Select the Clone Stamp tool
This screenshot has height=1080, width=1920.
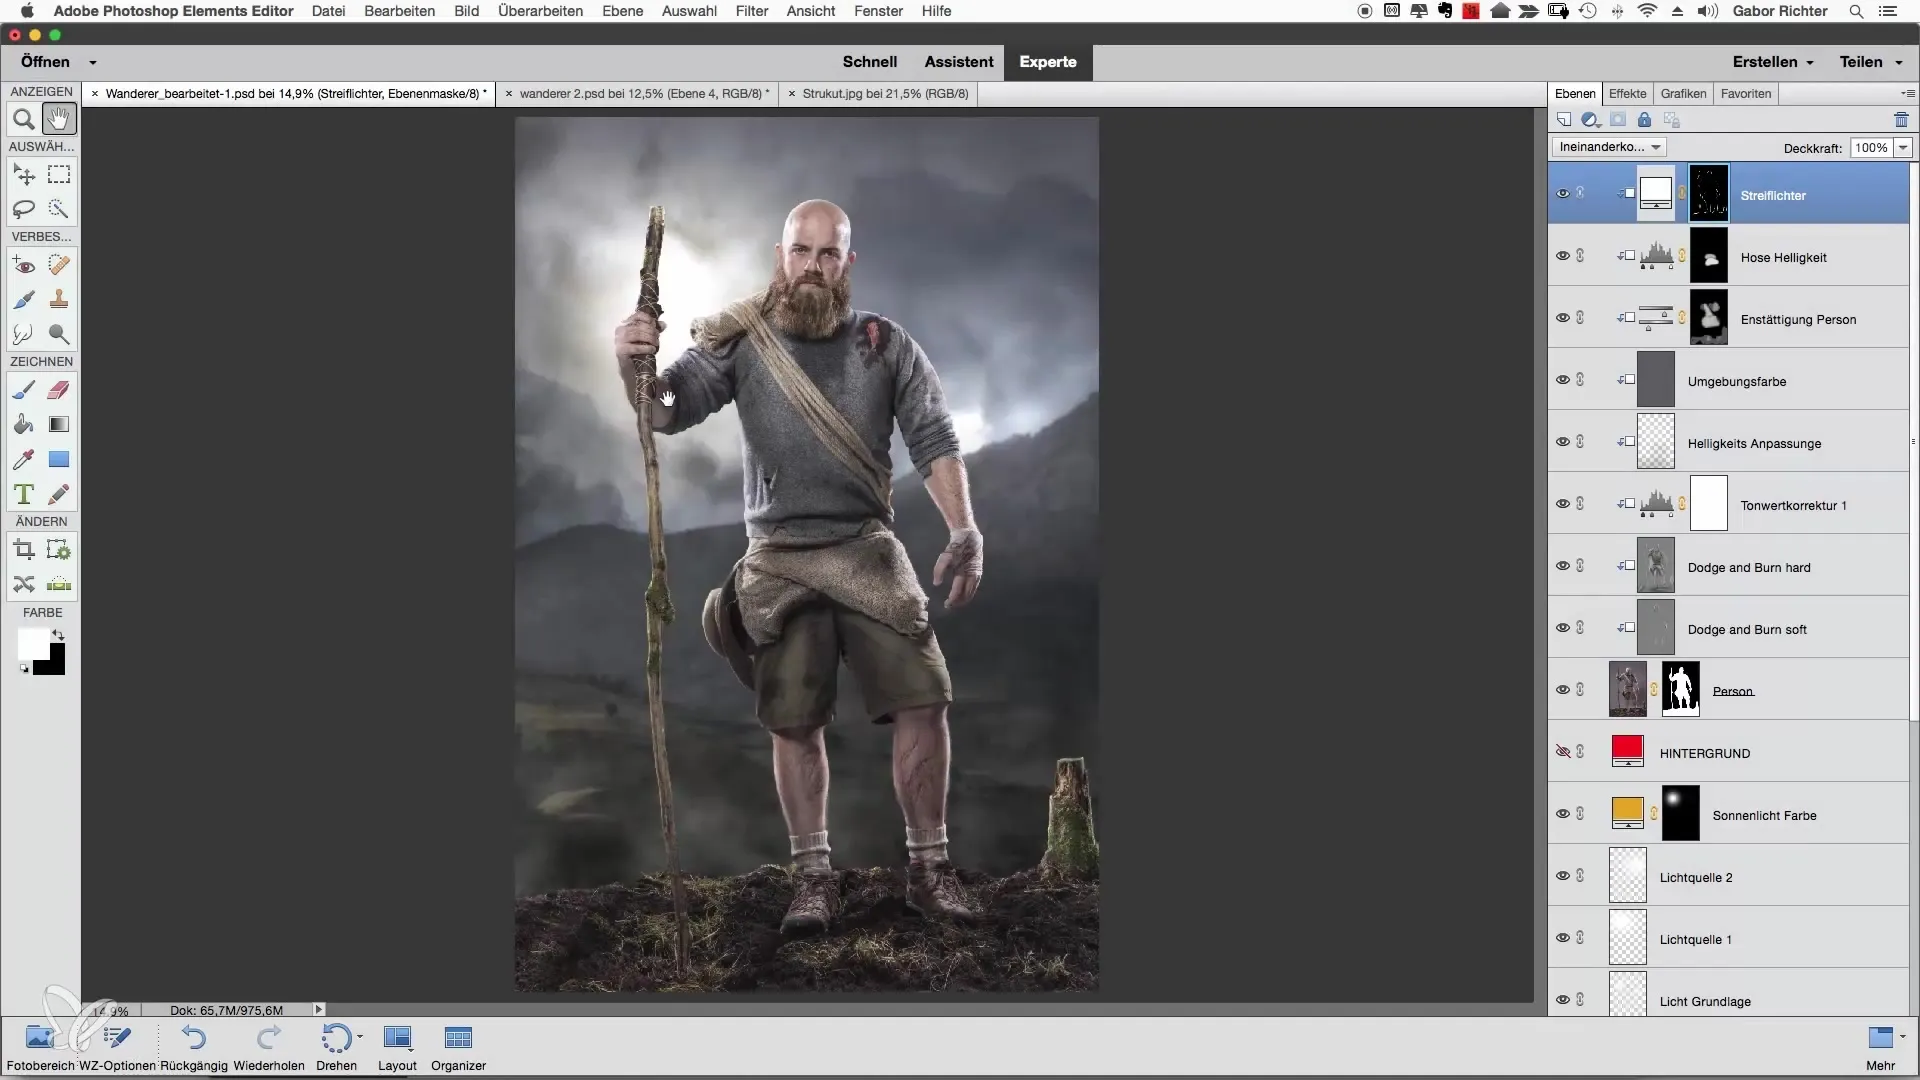point(59,299)
